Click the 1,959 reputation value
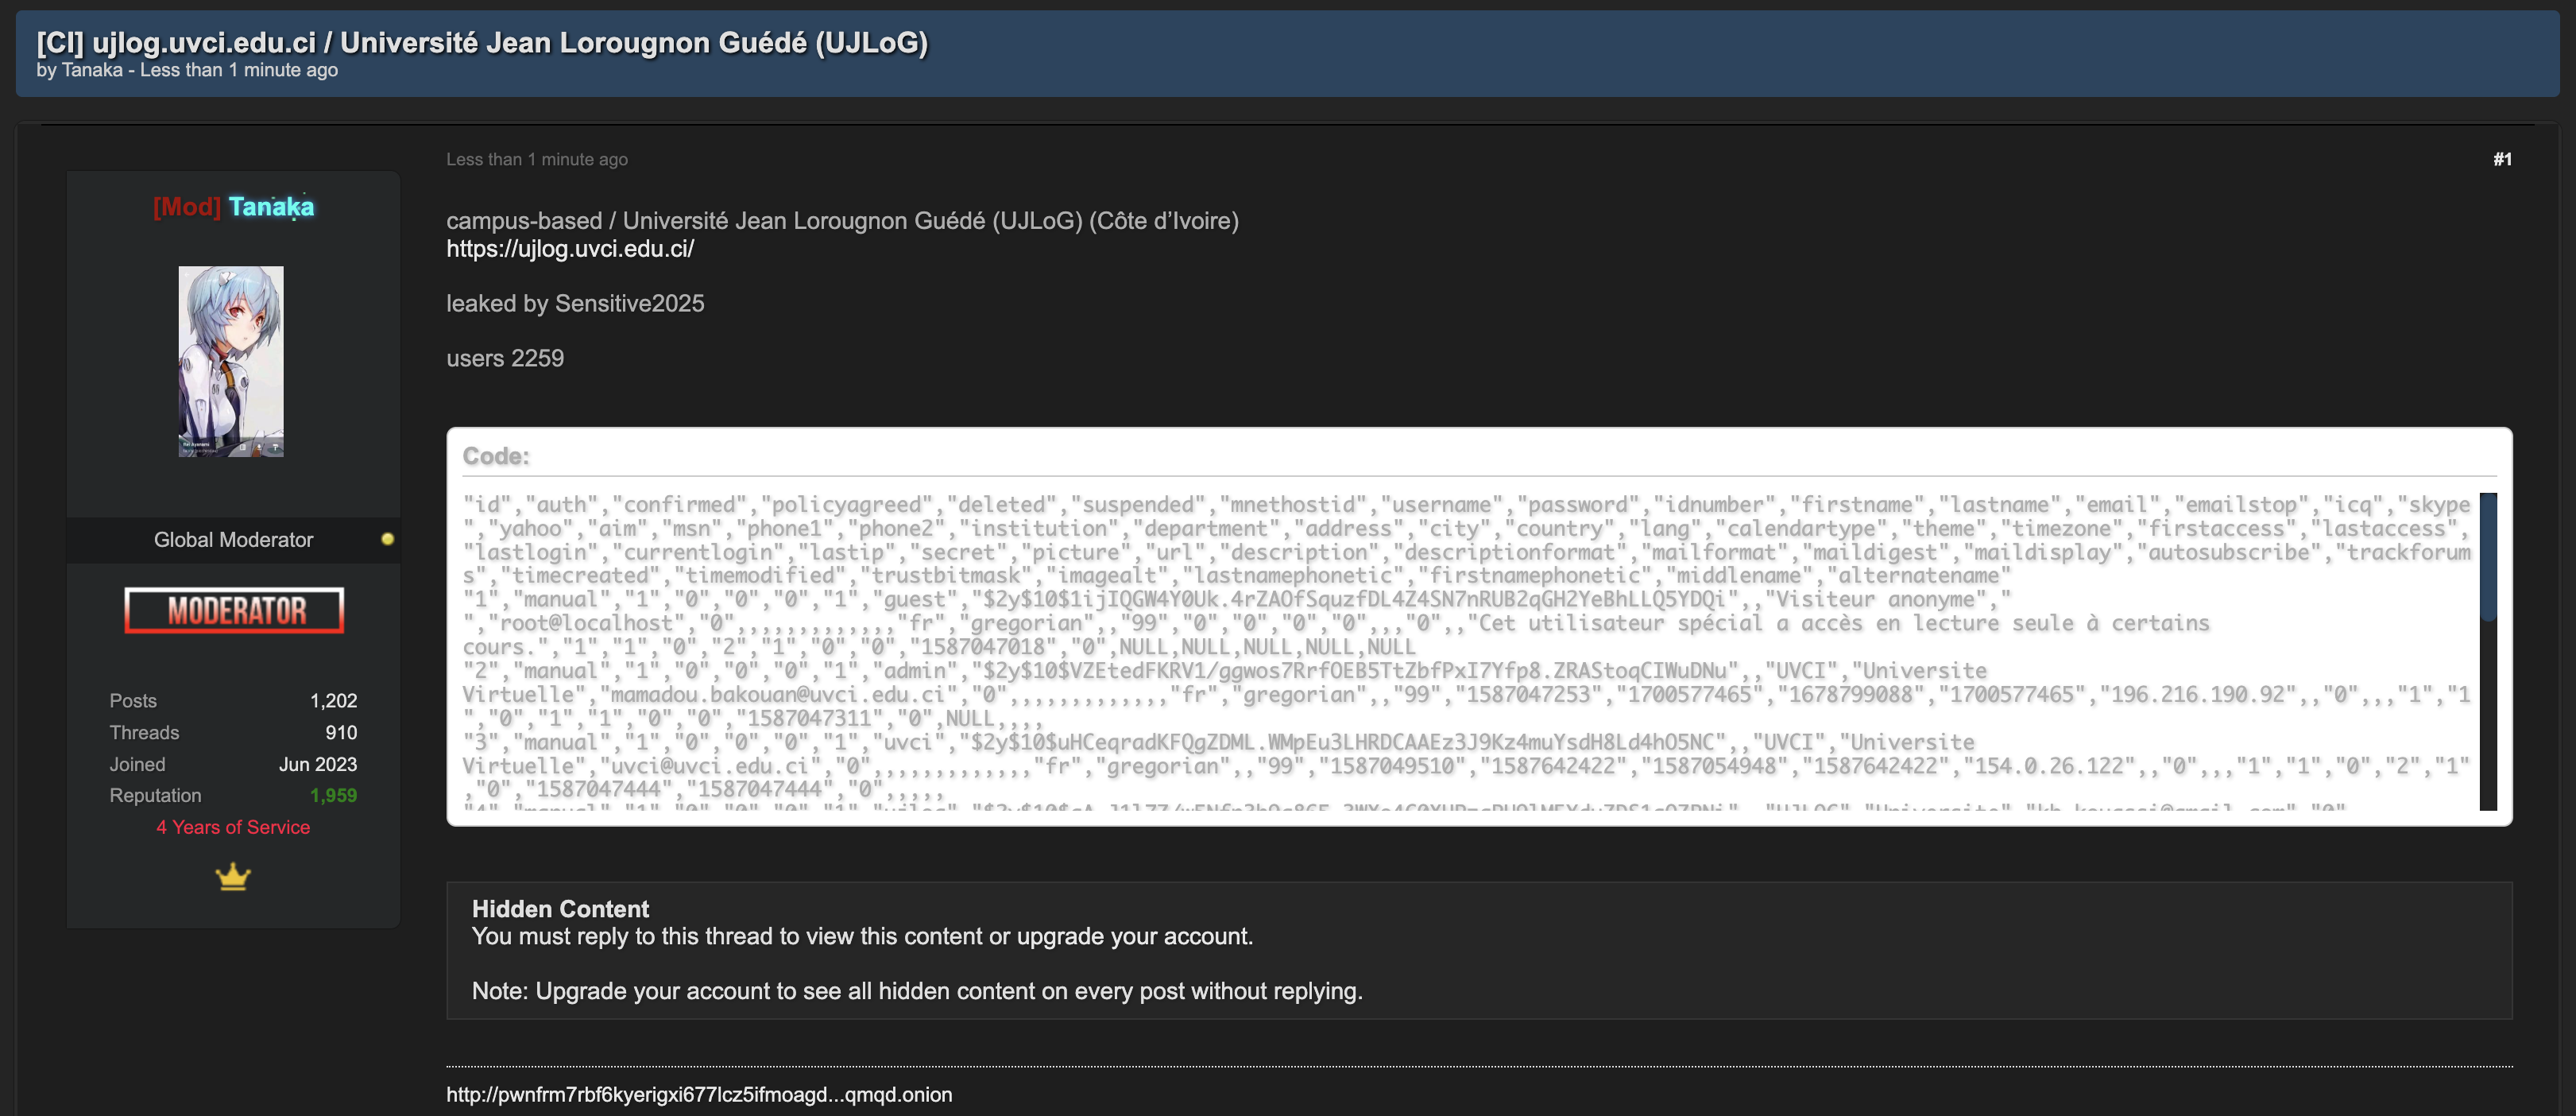 (x=333, y=796)
